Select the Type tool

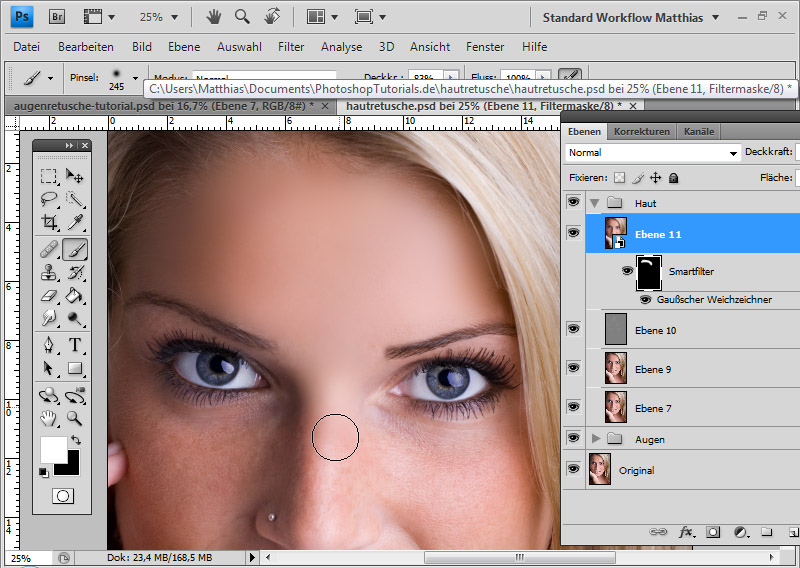click(x=75, y=345)
